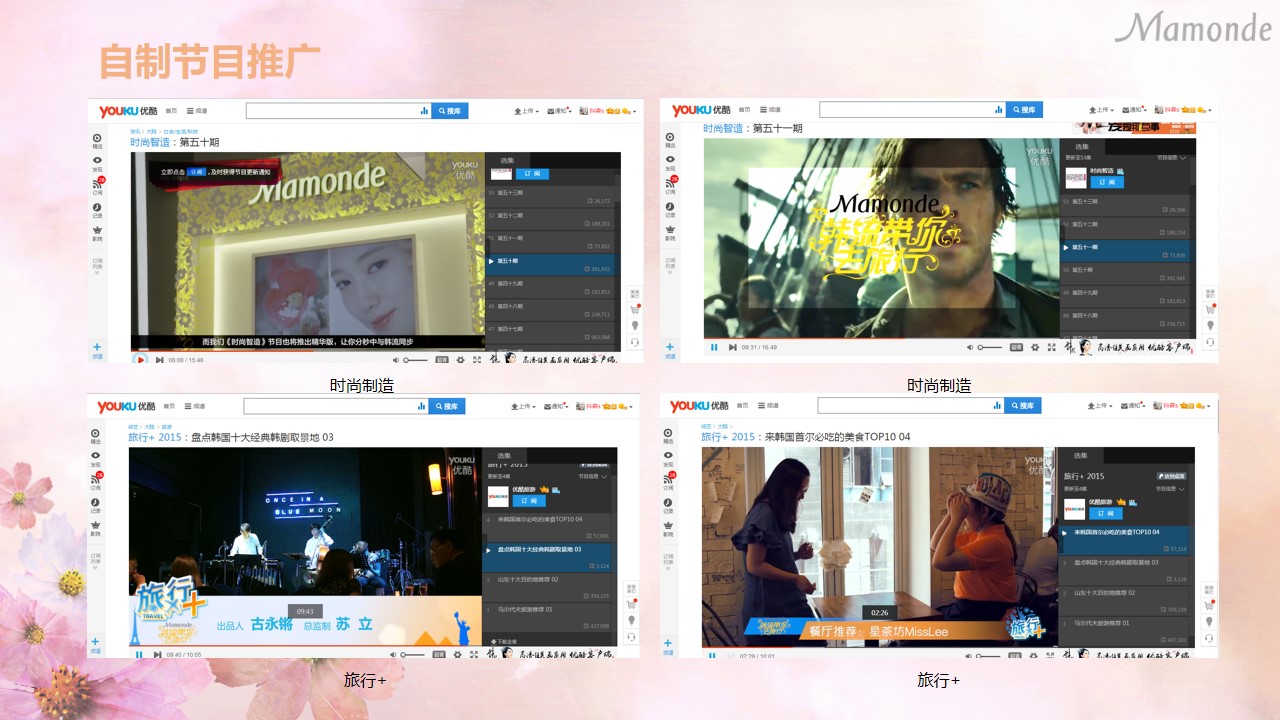Select 第四十九期 in 第五十期 window playlist
The height and width of the screenshot is (720, 1280).
pos(549,287)
